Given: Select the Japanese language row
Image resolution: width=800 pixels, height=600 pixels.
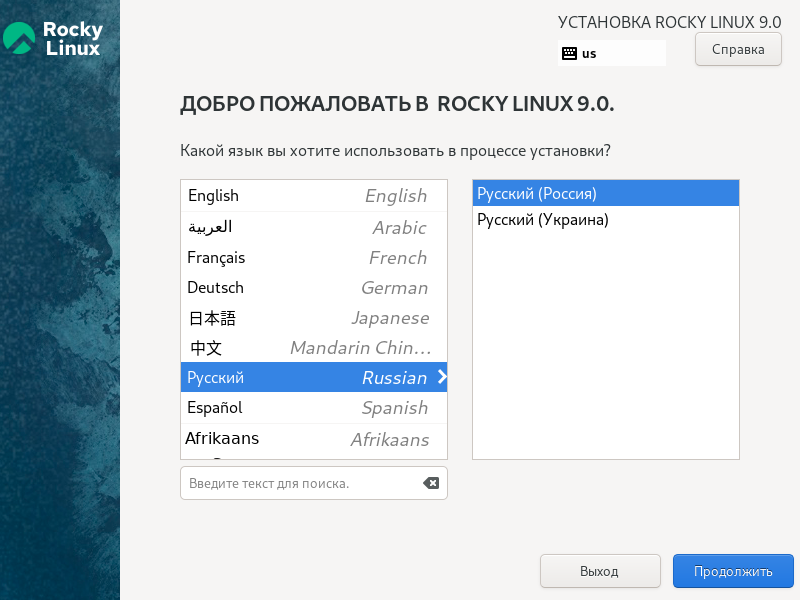Looking at the screenshot, I should click(x=314, y=317).
